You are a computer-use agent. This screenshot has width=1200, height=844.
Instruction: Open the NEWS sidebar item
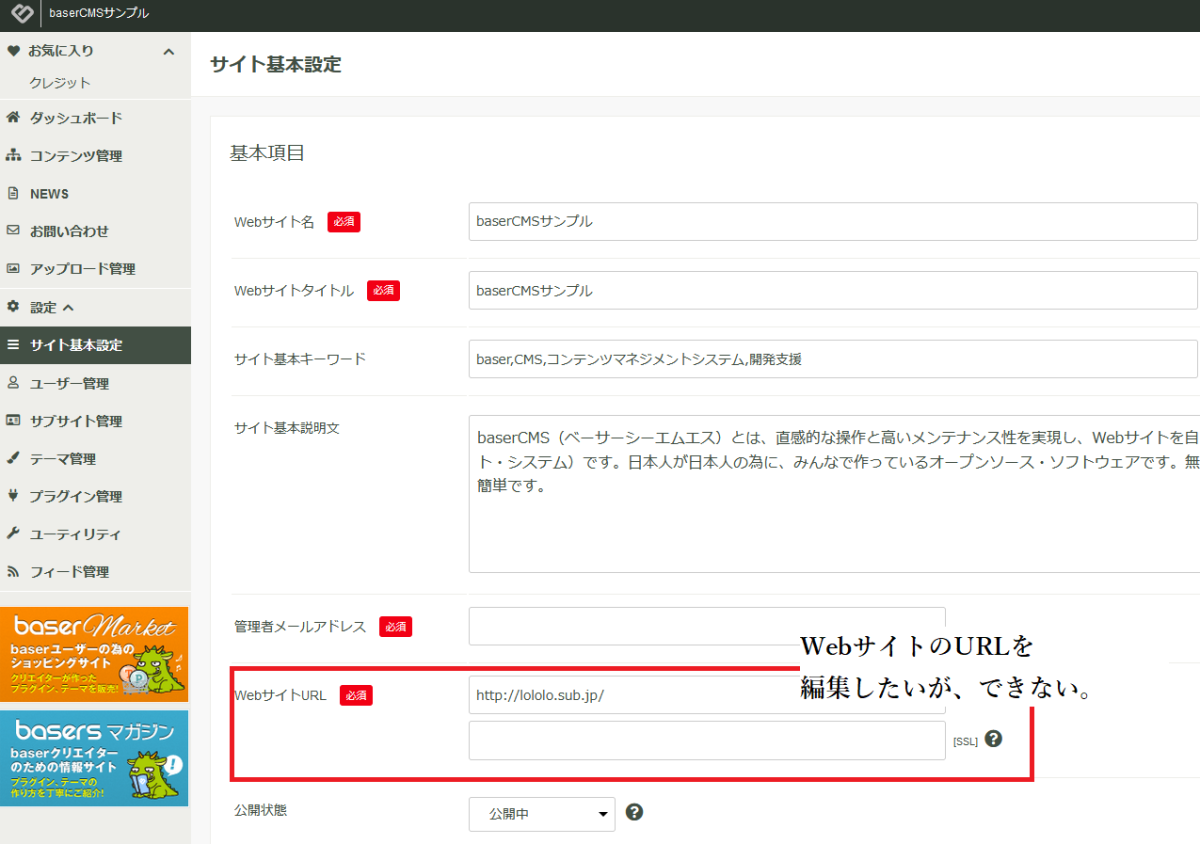49,194
